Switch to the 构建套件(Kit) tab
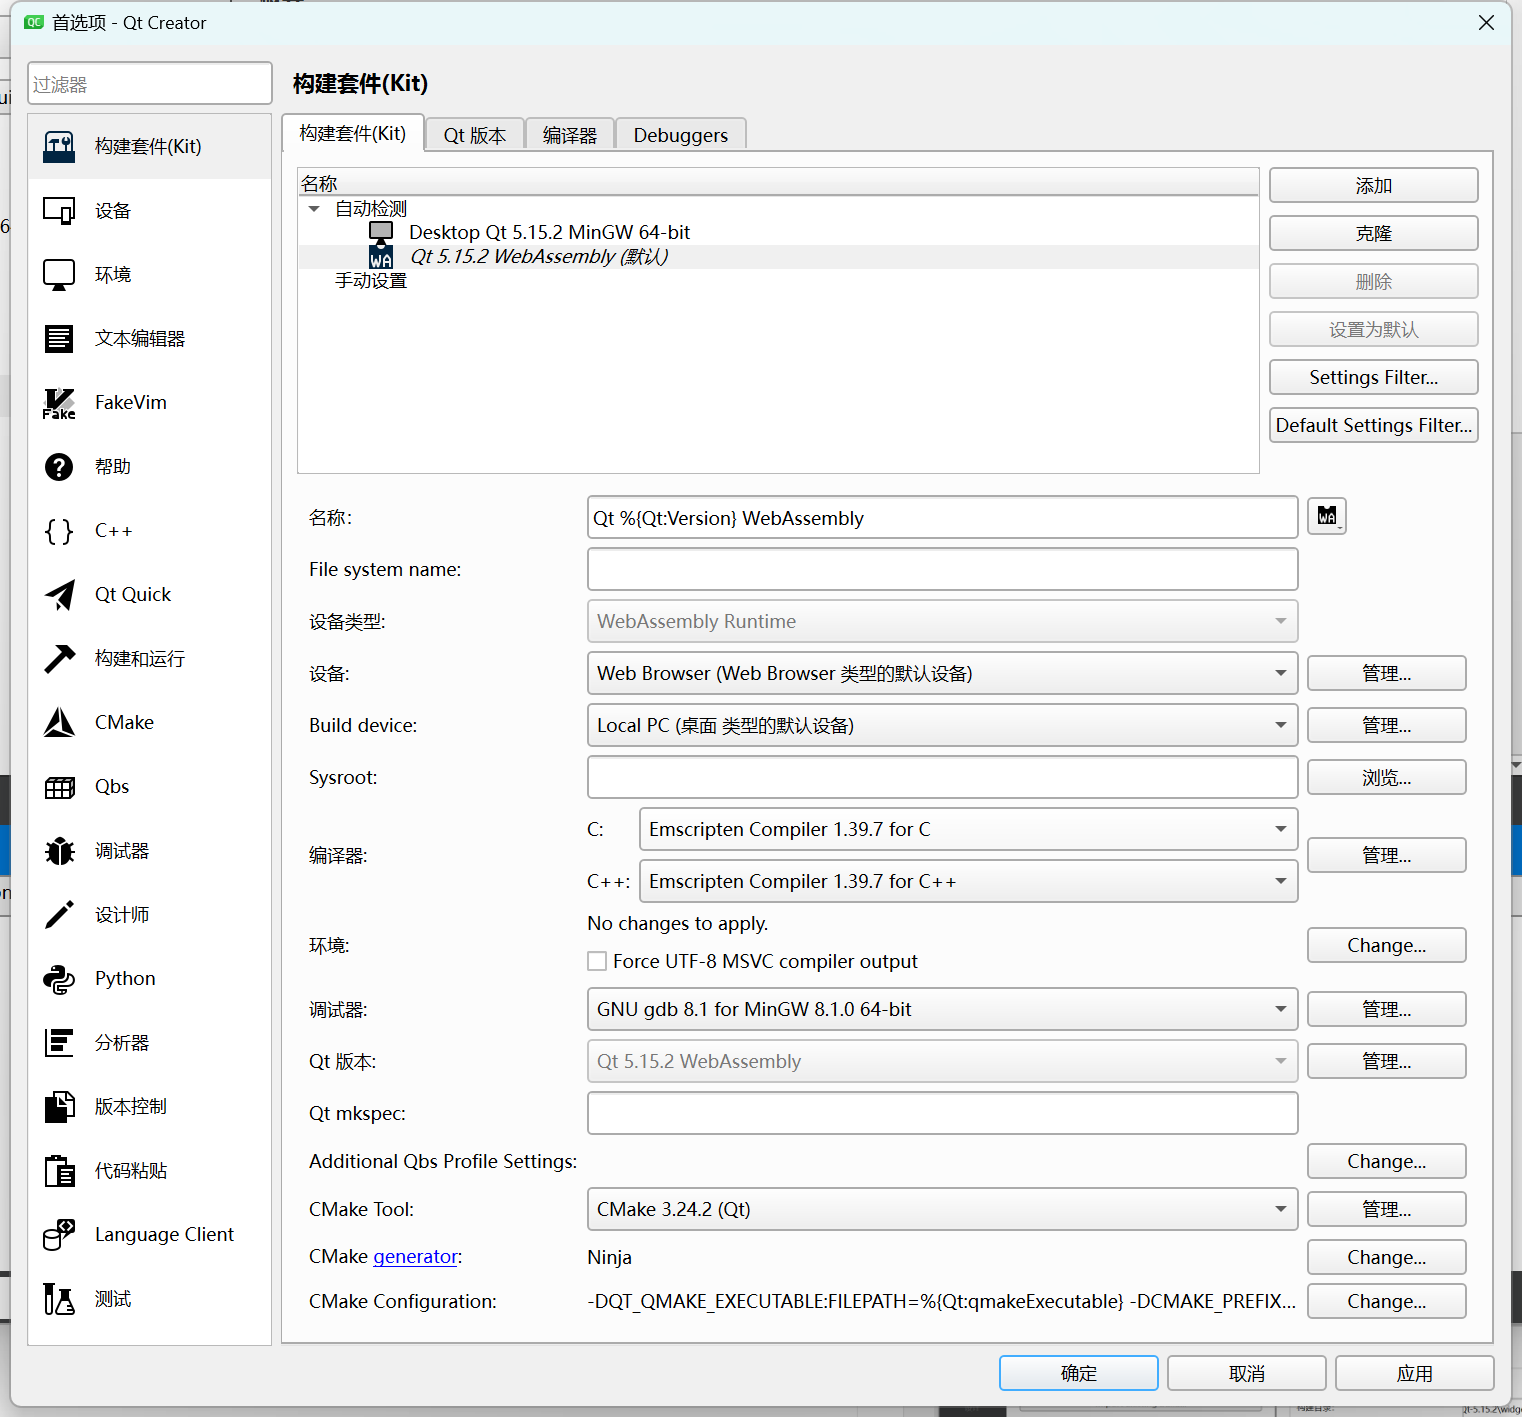 click(x=353, y=133)
